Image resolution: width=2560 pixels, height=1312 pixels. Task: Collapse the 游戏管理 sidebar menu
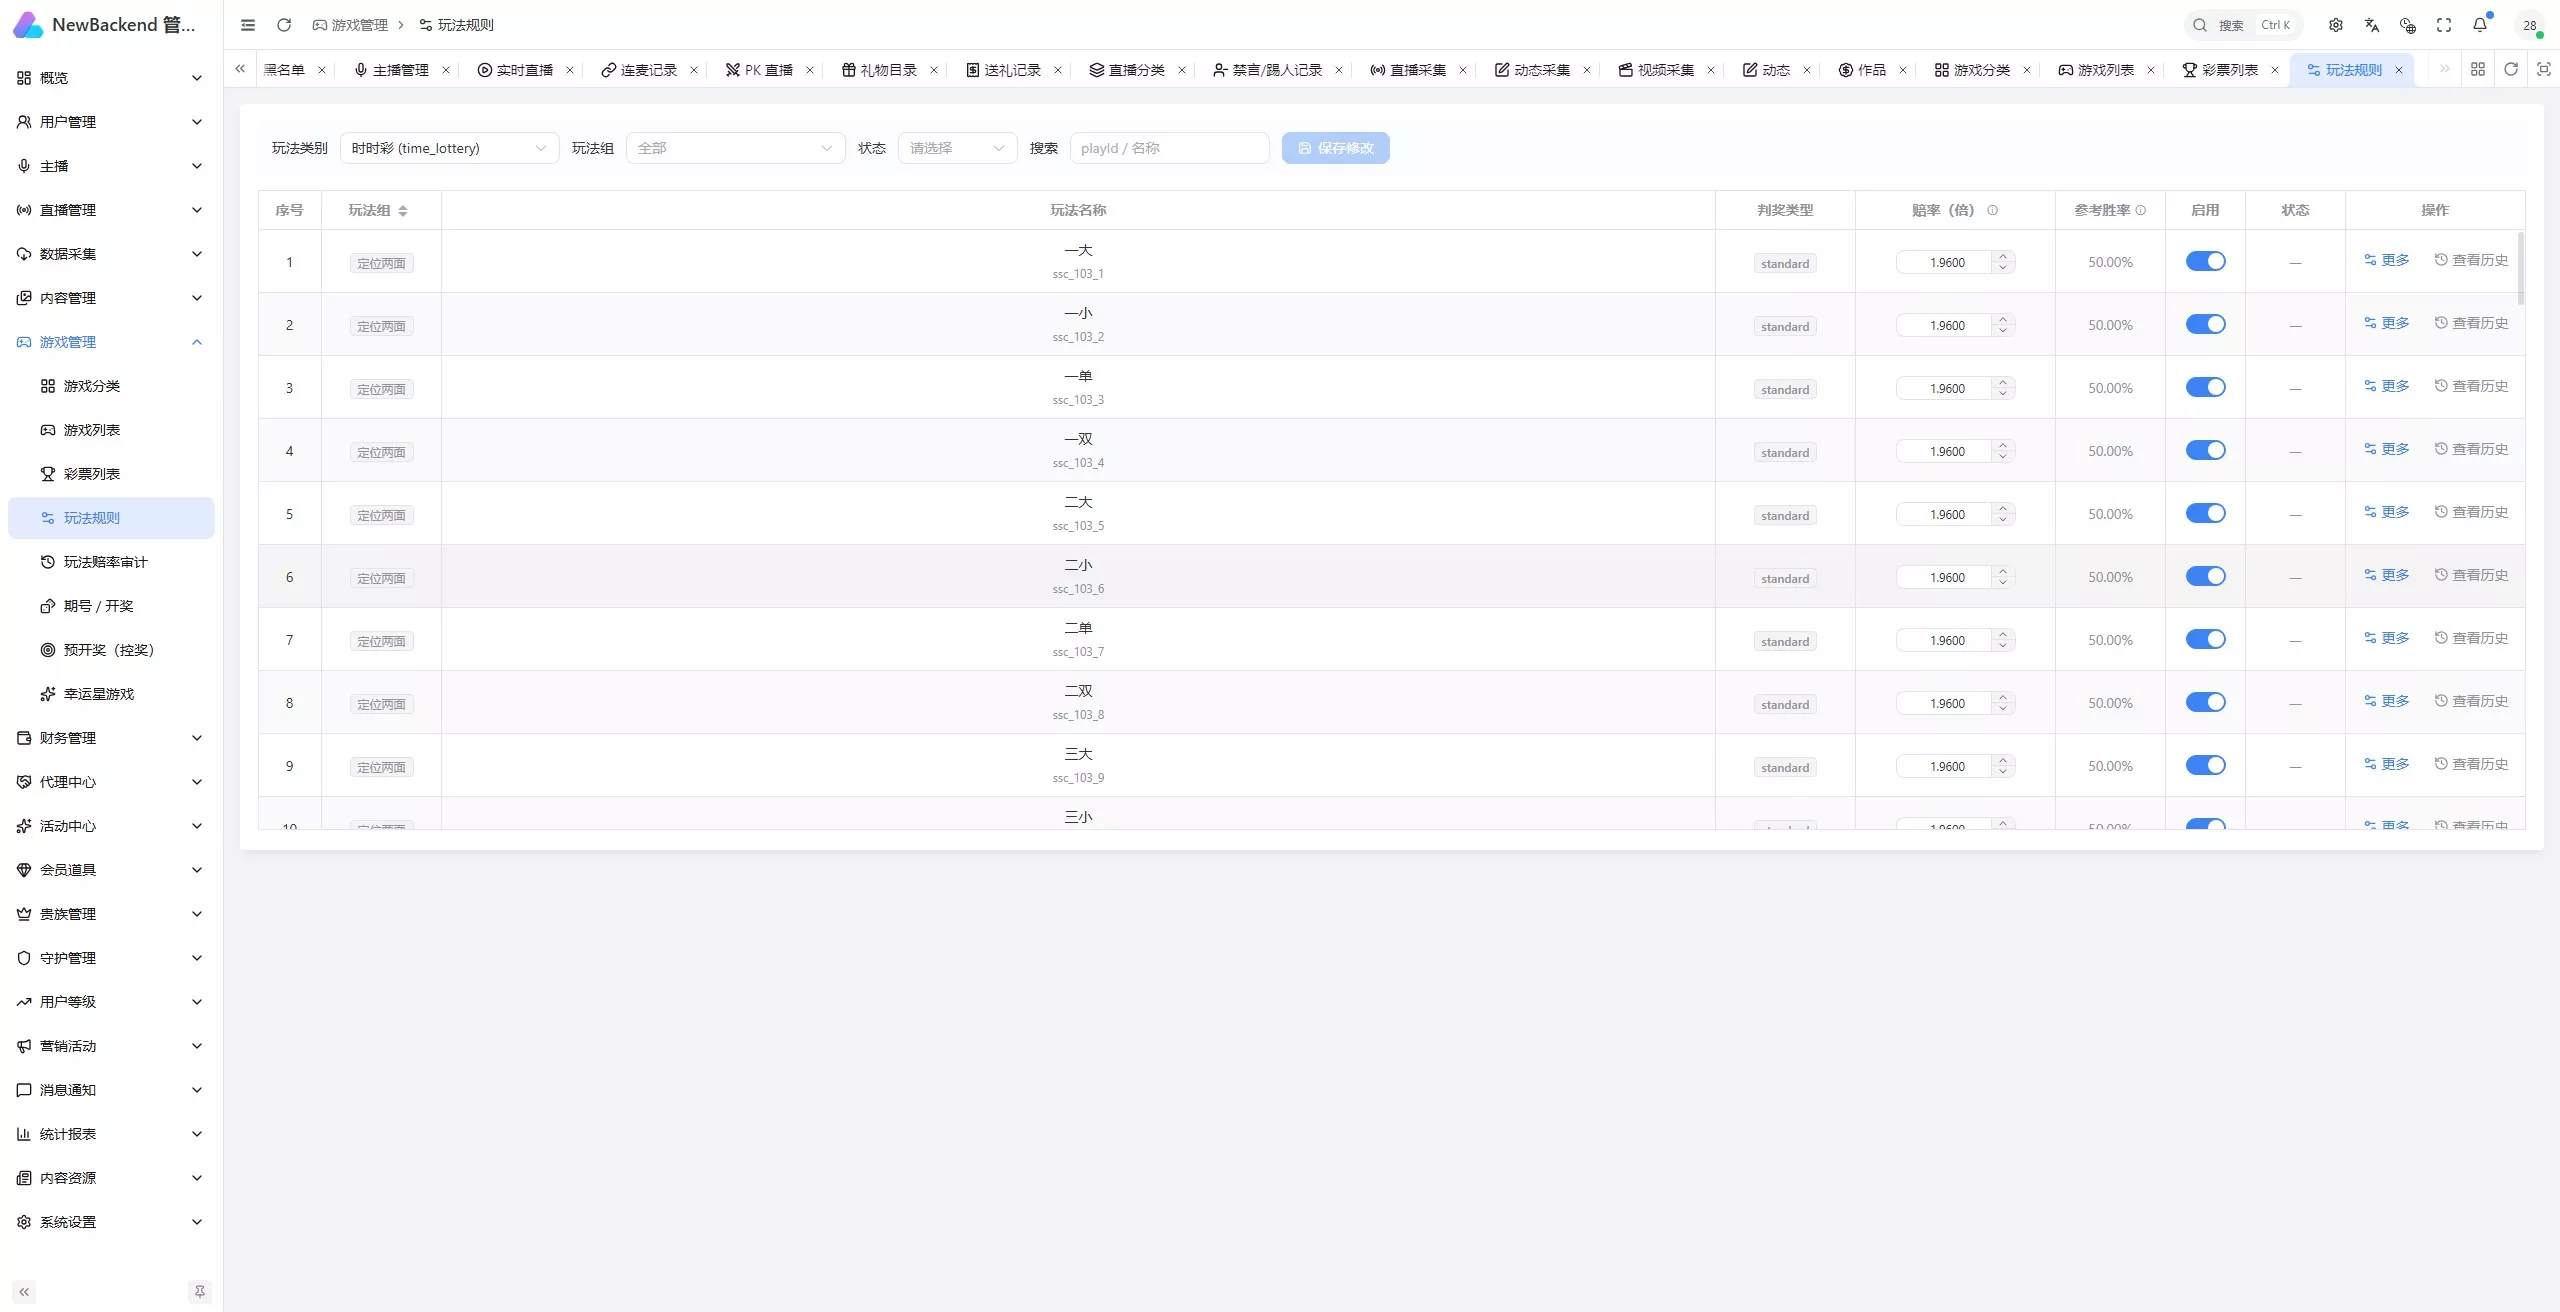(x=111, y=342)
